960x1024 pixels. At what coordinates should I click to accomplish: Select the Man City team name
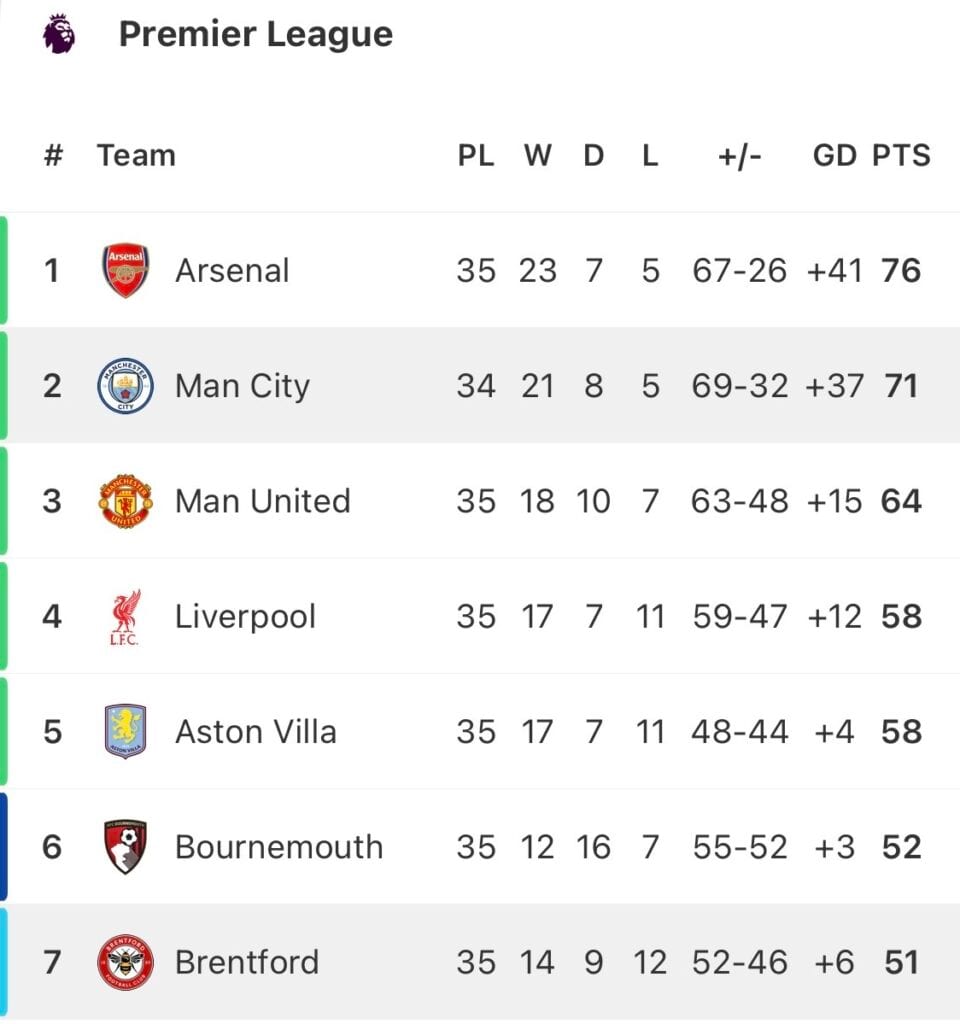(x=242, y=387)
